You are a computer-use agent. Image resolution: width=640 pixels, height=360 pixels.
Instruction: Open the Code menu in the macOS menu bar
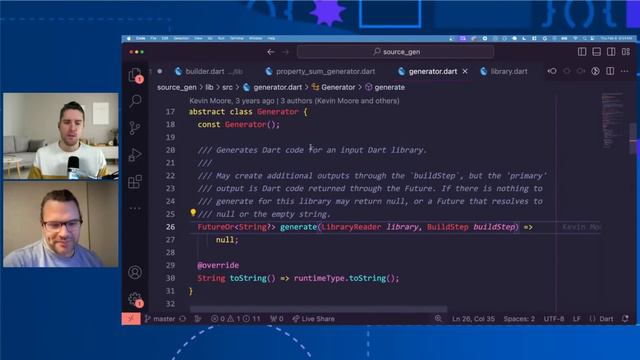coord(140,38)
